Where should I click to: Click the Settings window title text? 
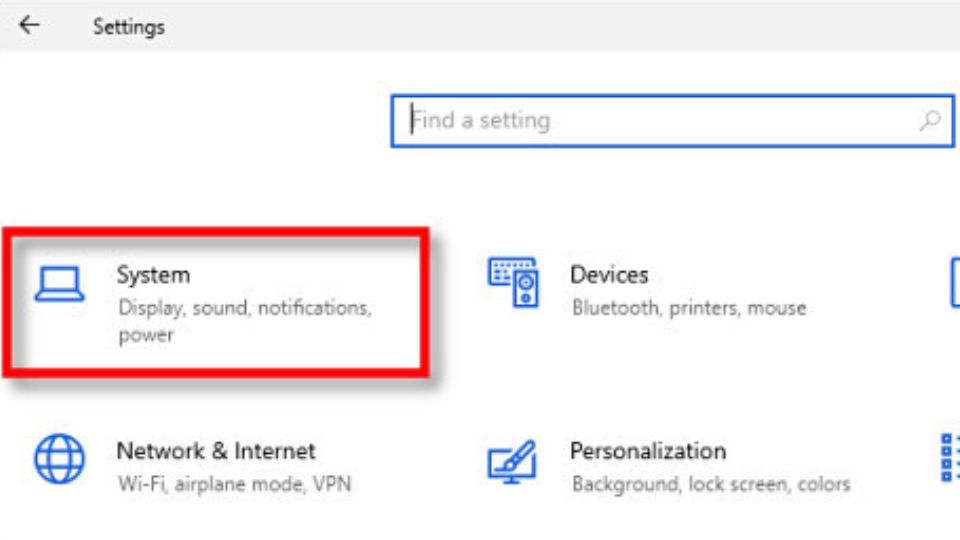click(x=129, y=27)
